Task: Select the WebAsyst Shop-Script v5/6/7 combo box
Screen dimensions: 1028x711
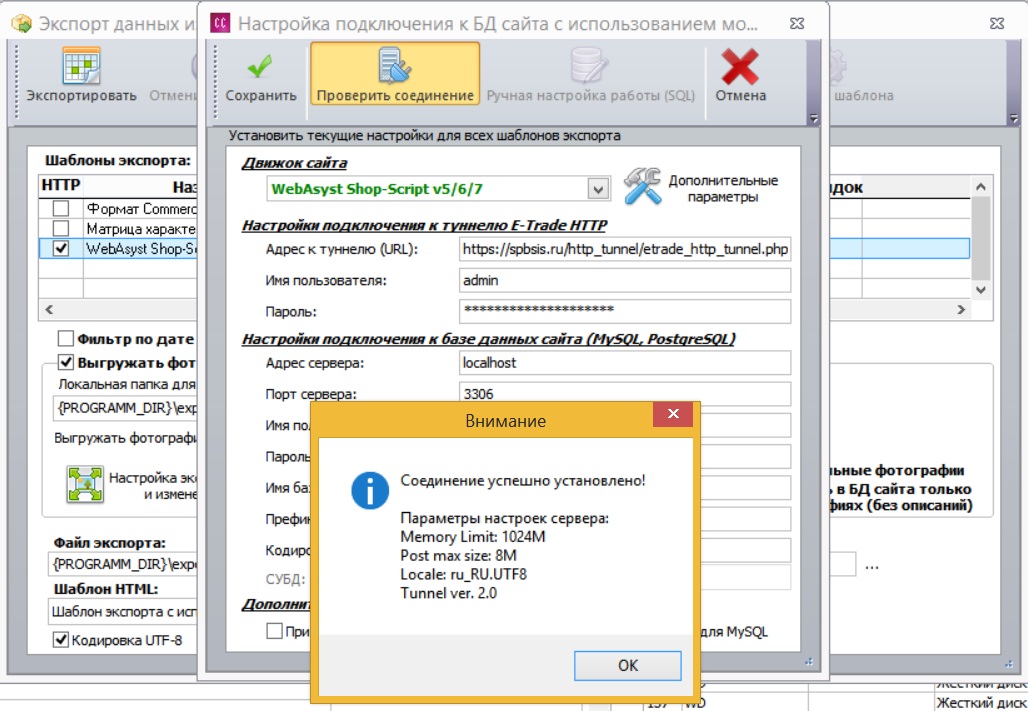Action: [438, 189]
